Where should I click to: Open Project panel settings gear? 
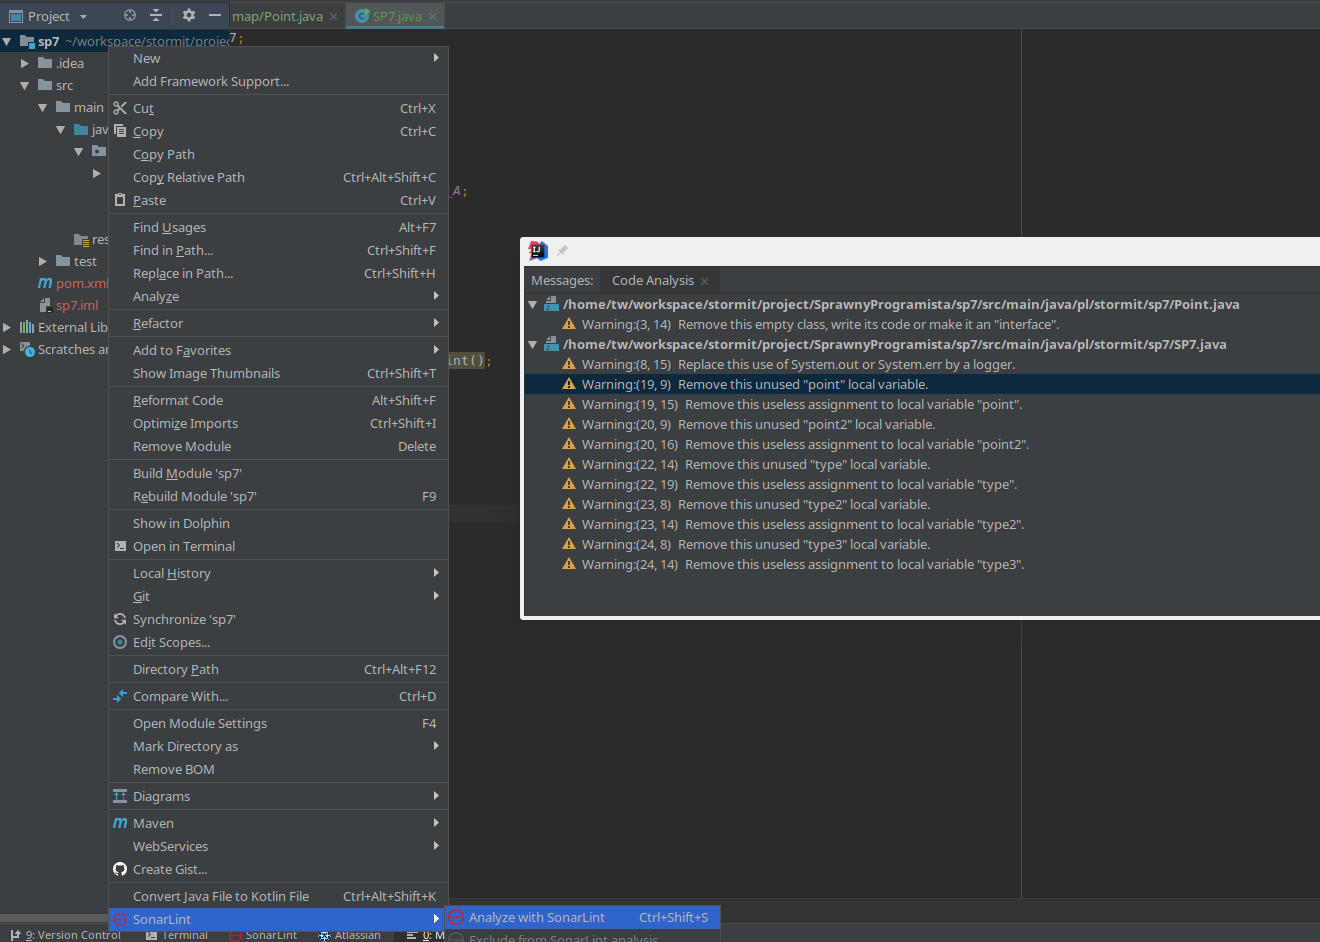click(189, 16)
